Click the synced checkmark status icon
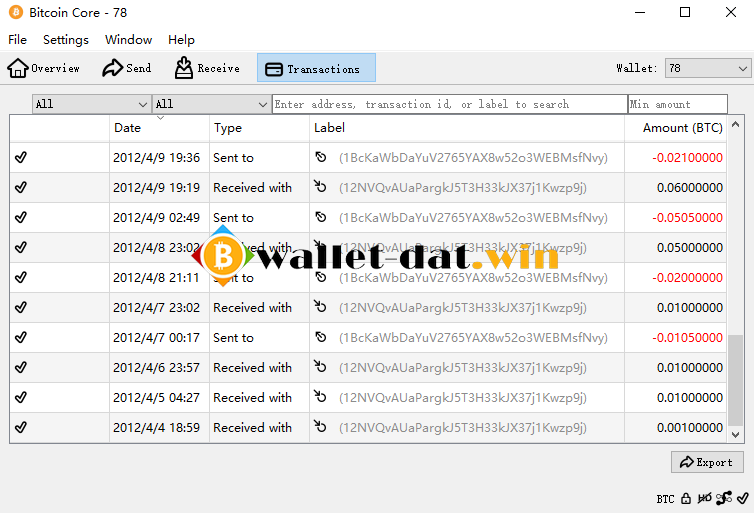 pyautogui.click(x=742, y=498)
